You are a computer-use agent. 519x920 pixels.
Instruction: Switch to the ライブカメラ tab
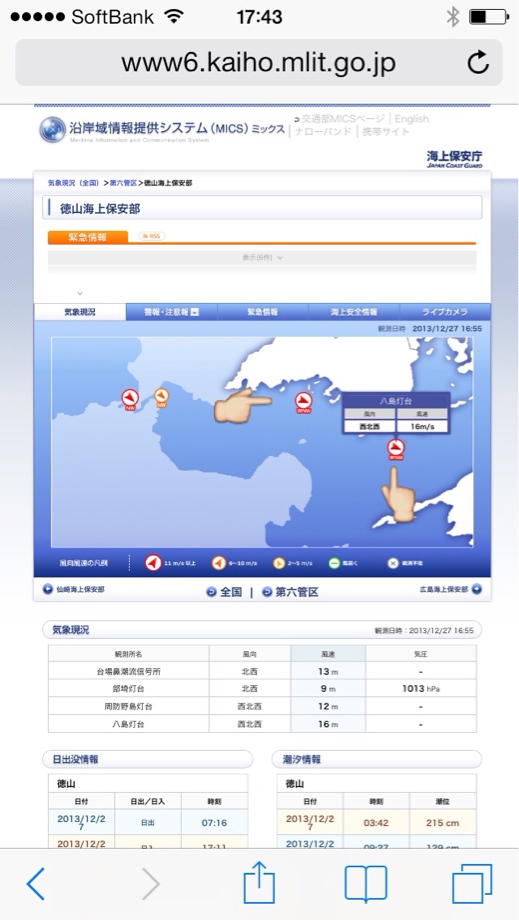click(x=445, y=312)
